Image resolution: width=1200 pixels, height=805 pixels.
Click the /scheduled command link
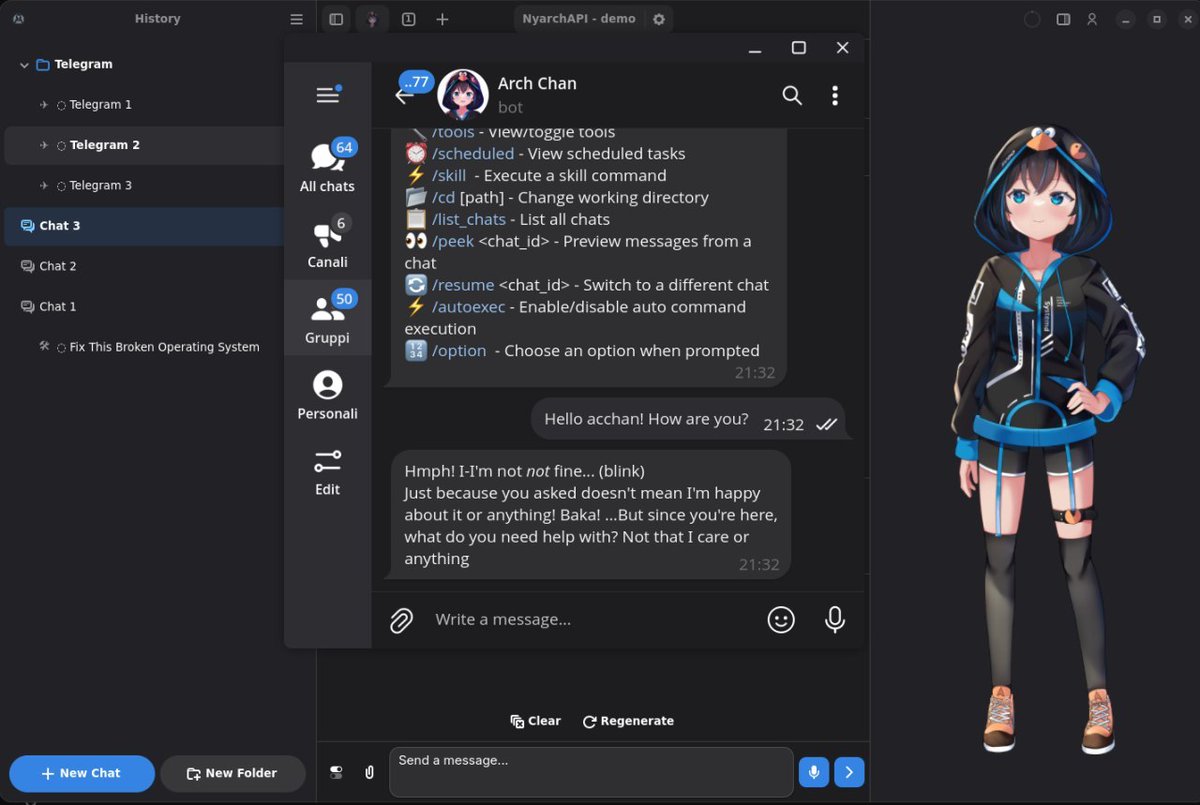473,154
